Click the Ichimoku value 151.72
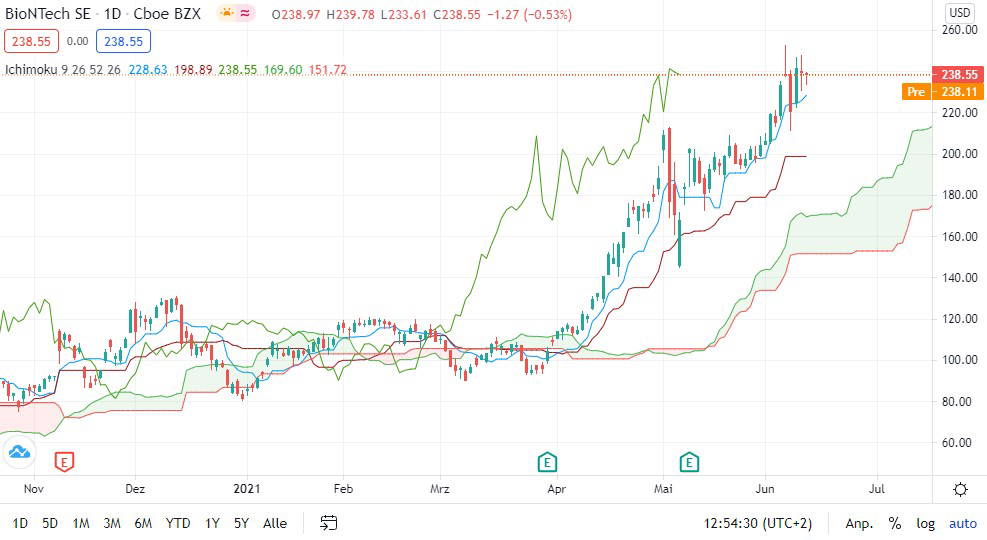 point(327,69)
